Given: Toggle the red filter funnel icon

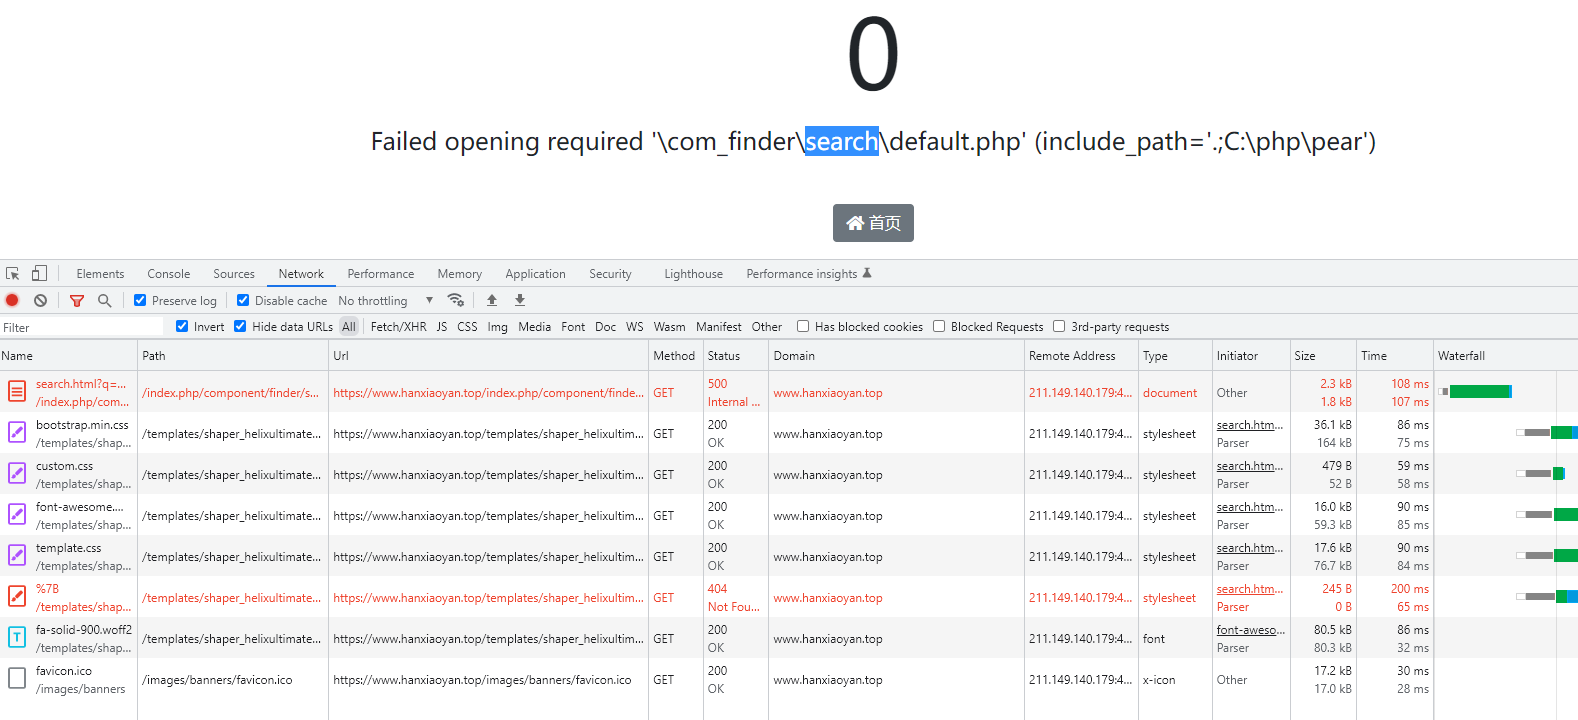Looking at the screenshot, I should tap(77, 300).
